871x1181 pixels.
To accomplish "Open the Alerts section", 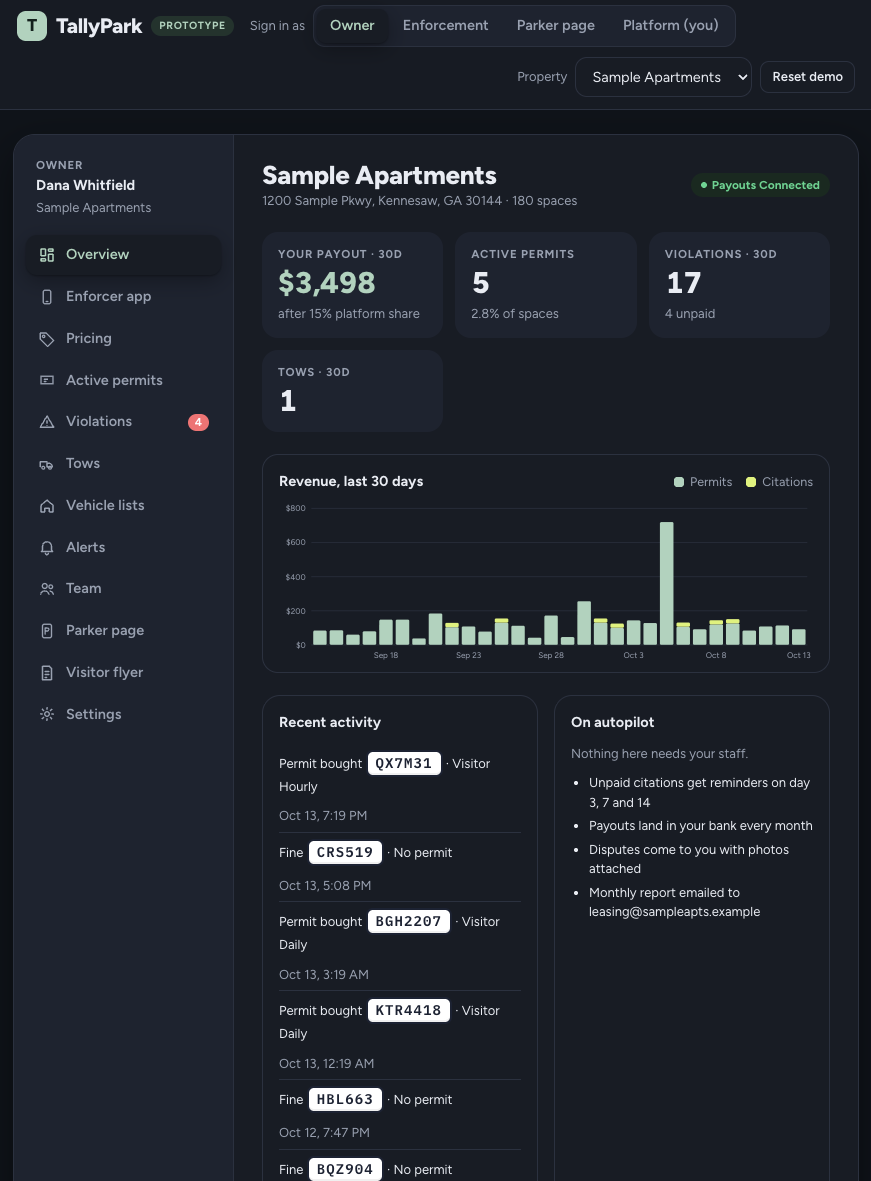I will (x=124, y=548).
